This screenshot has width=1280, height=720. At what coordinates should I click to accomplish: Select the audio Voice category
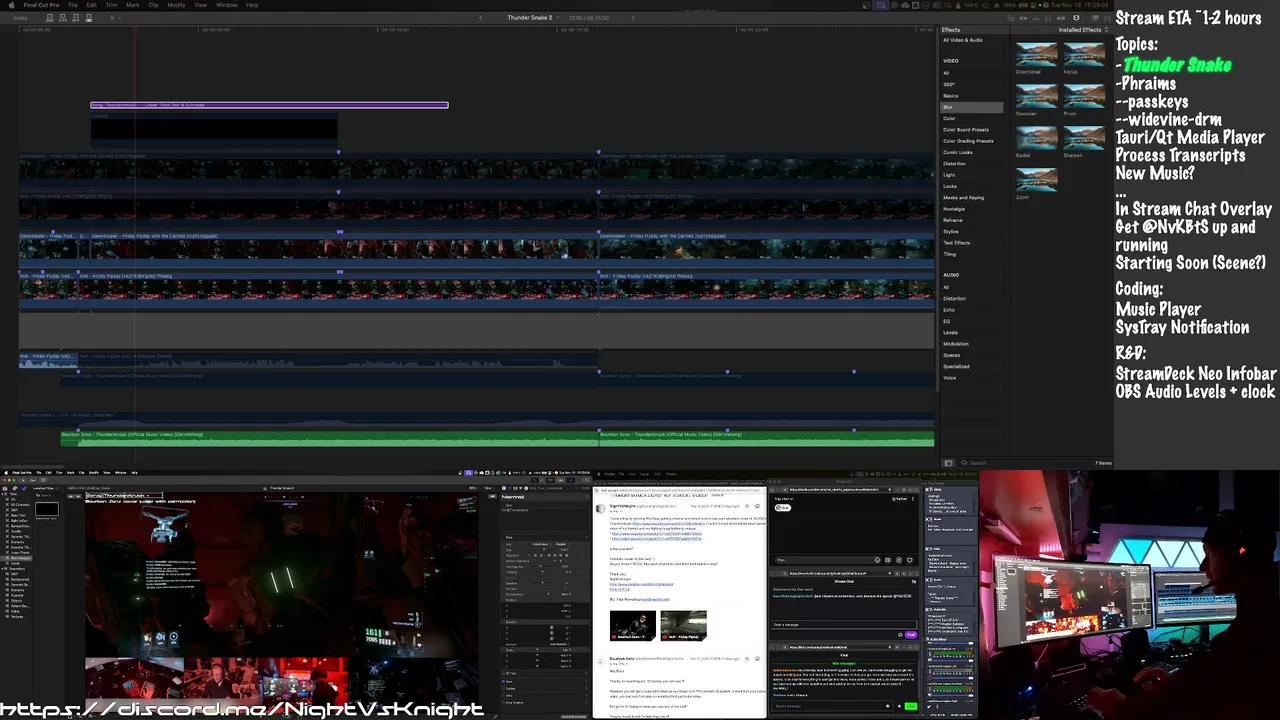(950, 378)
